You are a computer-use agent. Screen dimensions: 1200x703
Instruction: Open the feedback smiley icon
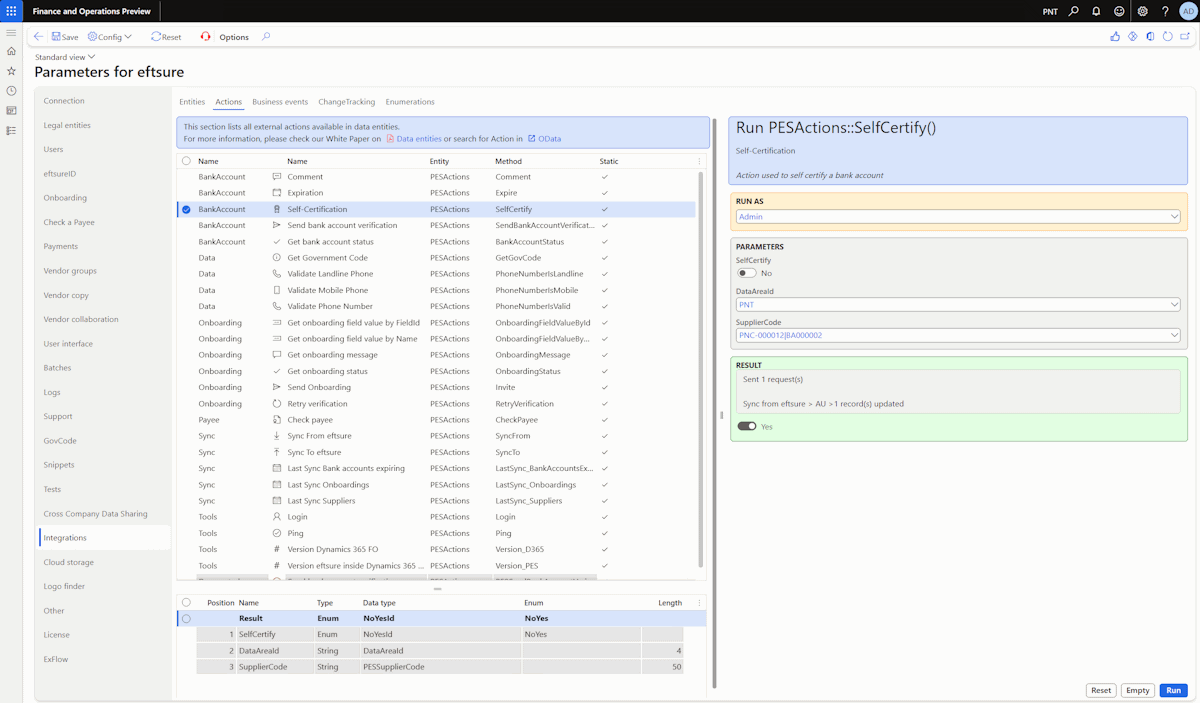pos(1119,11)
